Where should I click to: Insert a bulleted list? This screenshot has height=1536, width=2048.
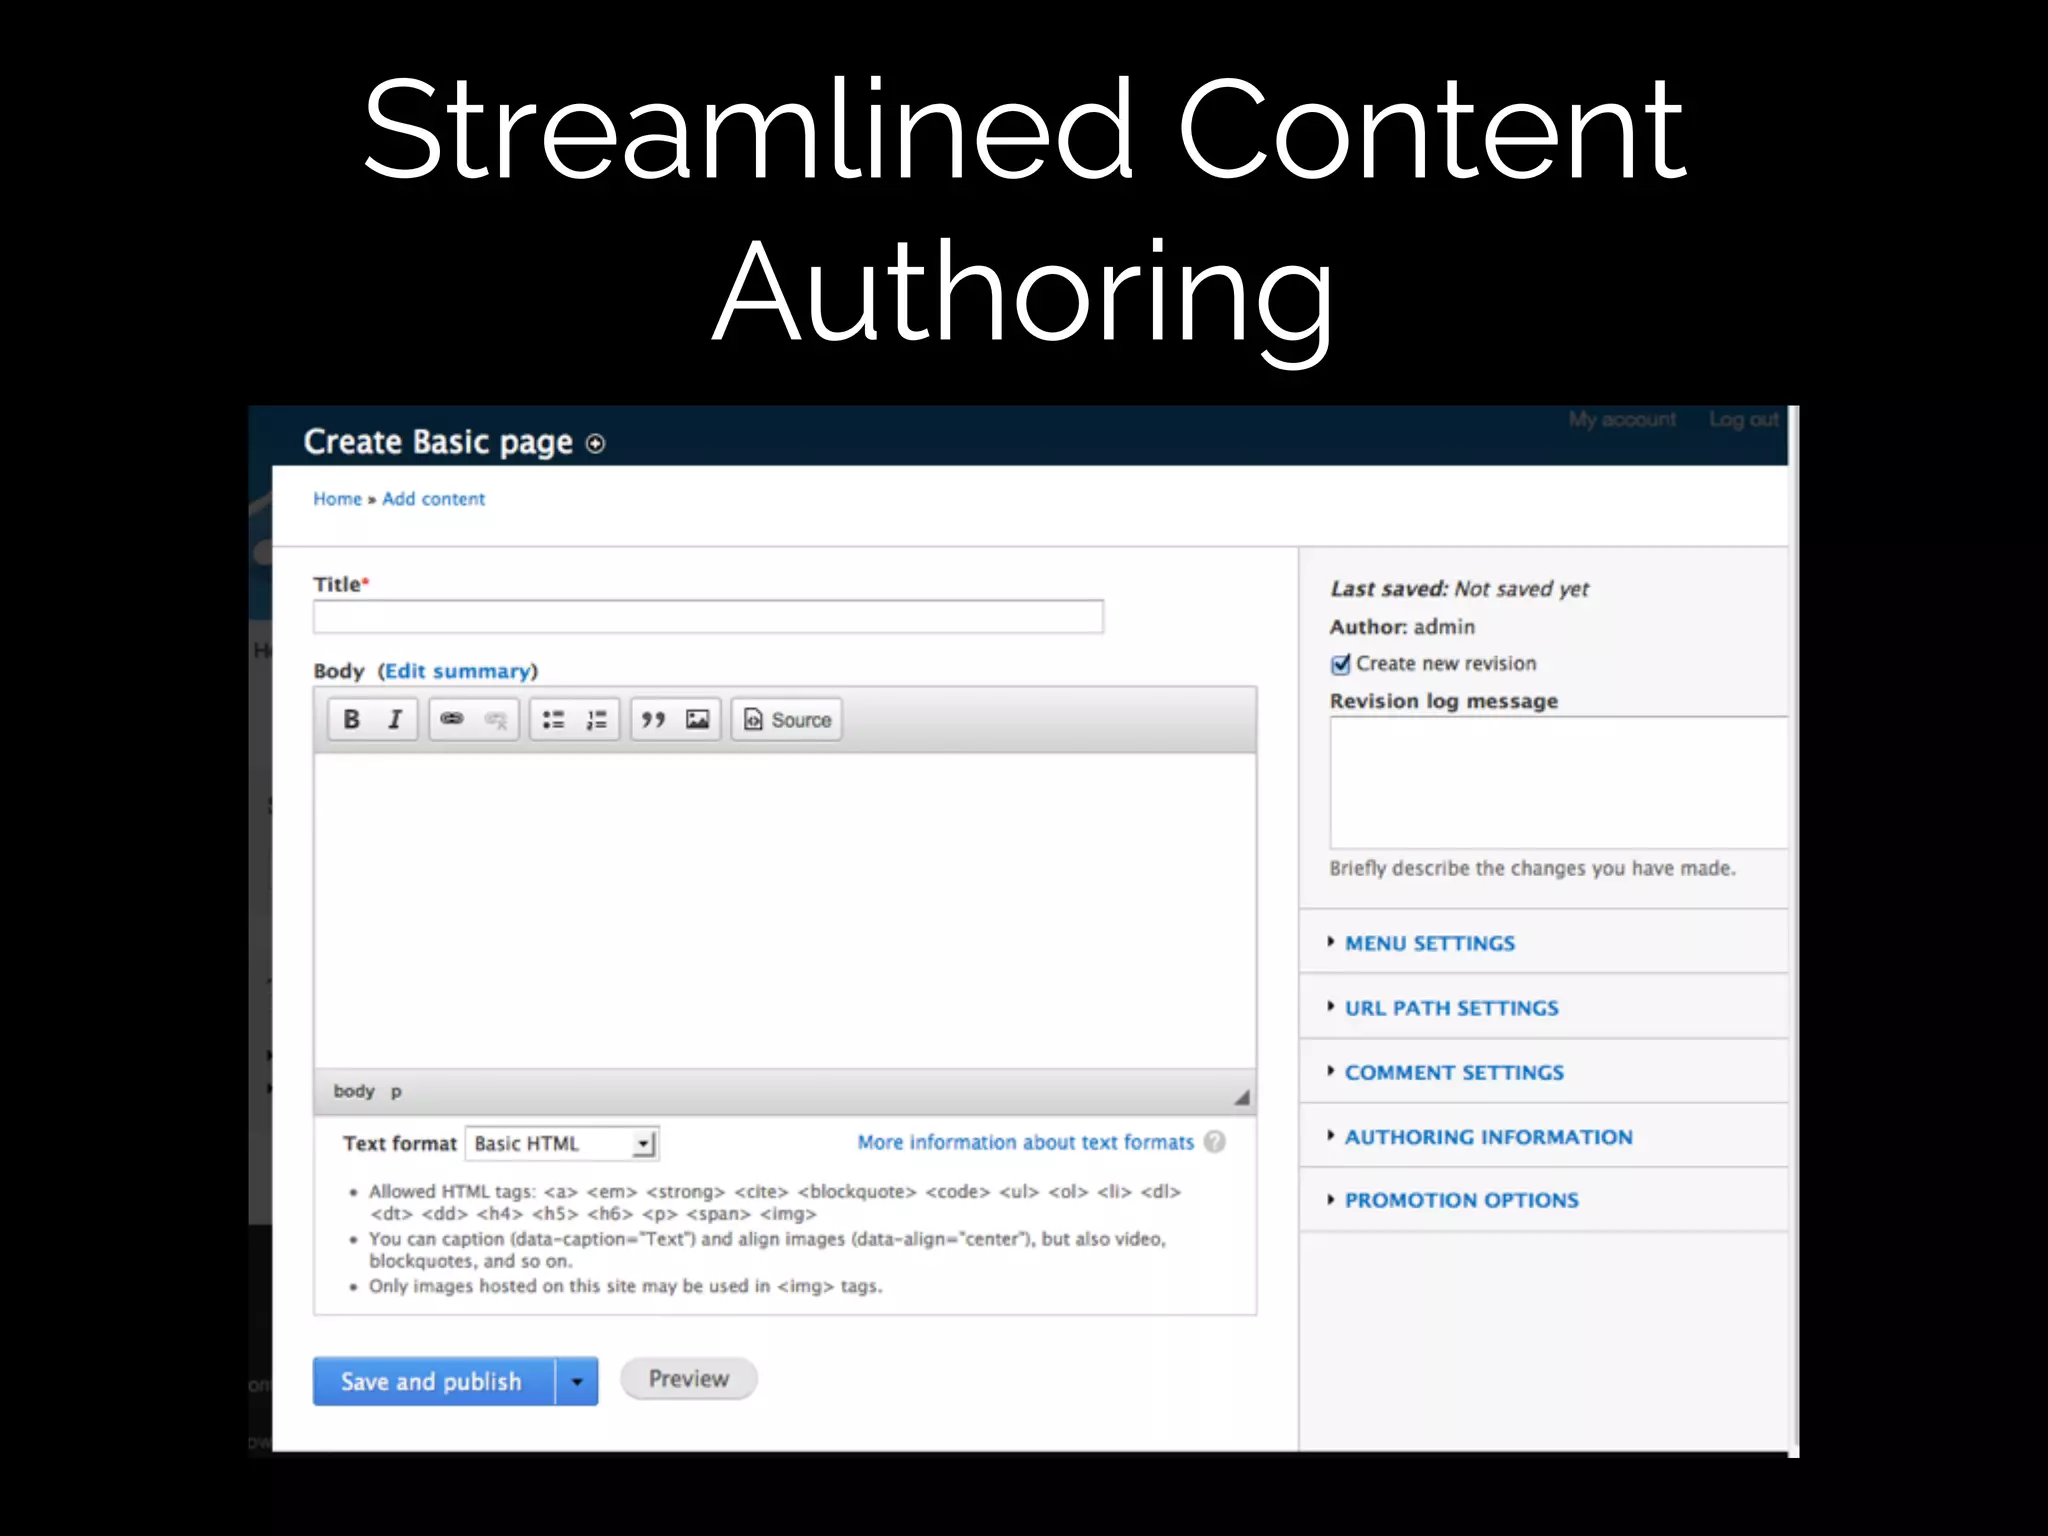point(553,719)
